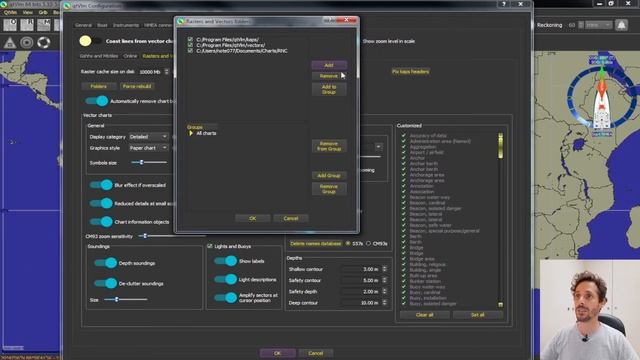Open the Boat configuration tab
The height and width of the screenshot is (360, 640).
point(102,25)
